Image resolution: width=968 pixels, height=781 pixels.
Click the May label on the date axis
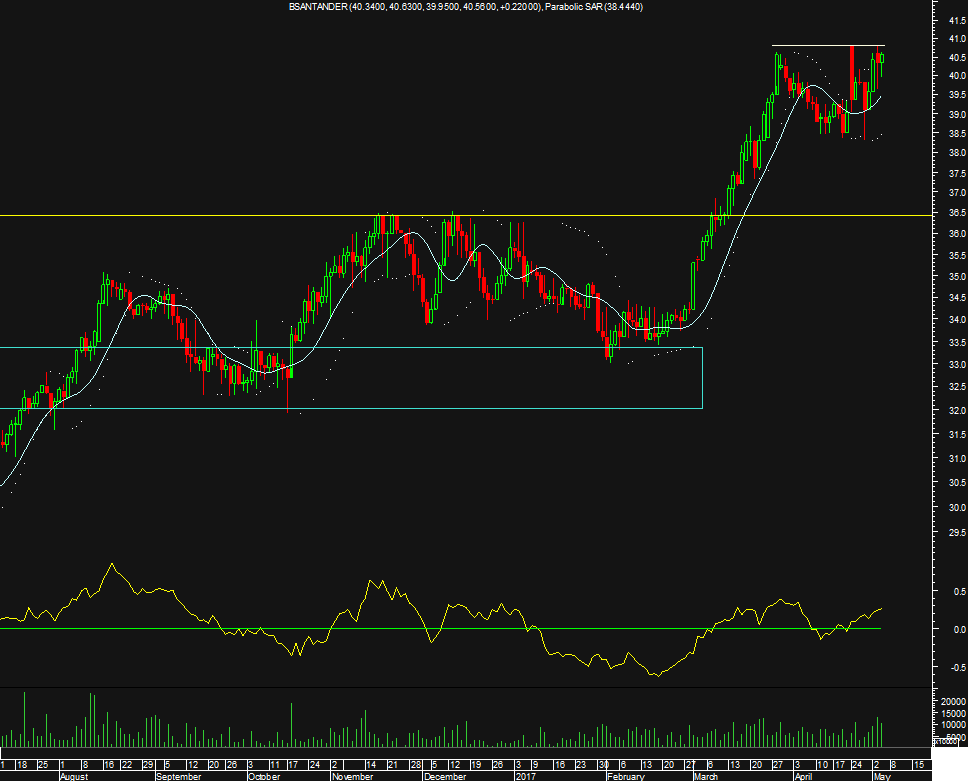tap(879, 775)
